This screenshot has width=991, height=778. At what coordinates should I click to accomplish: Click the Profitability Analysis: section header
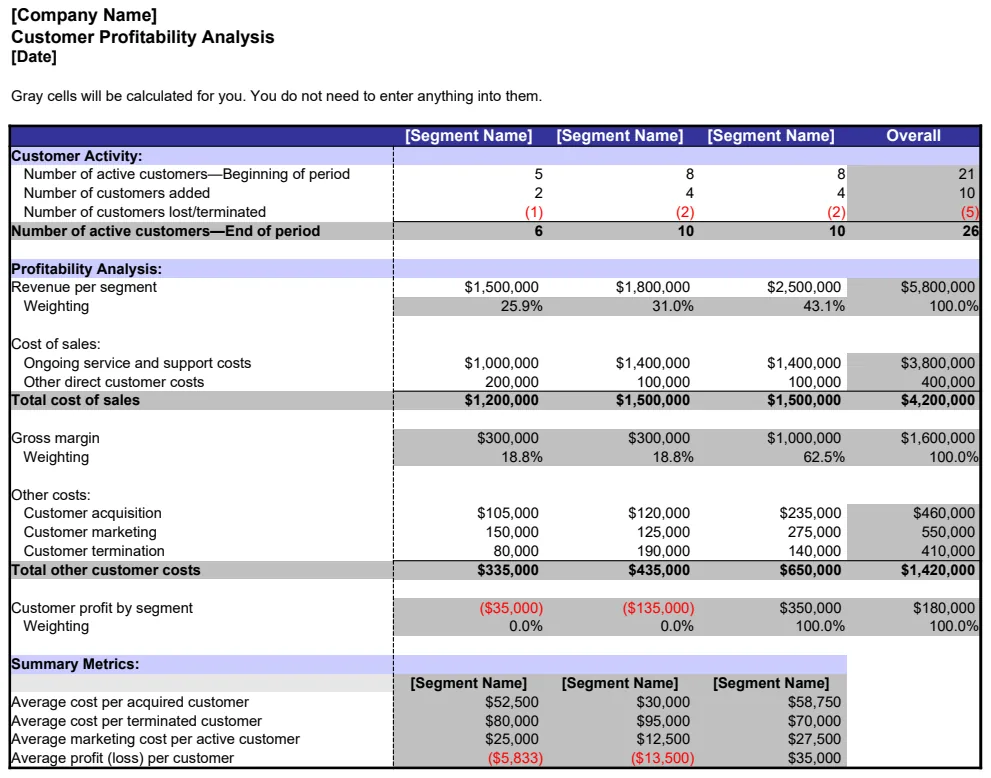click(87, 269)
